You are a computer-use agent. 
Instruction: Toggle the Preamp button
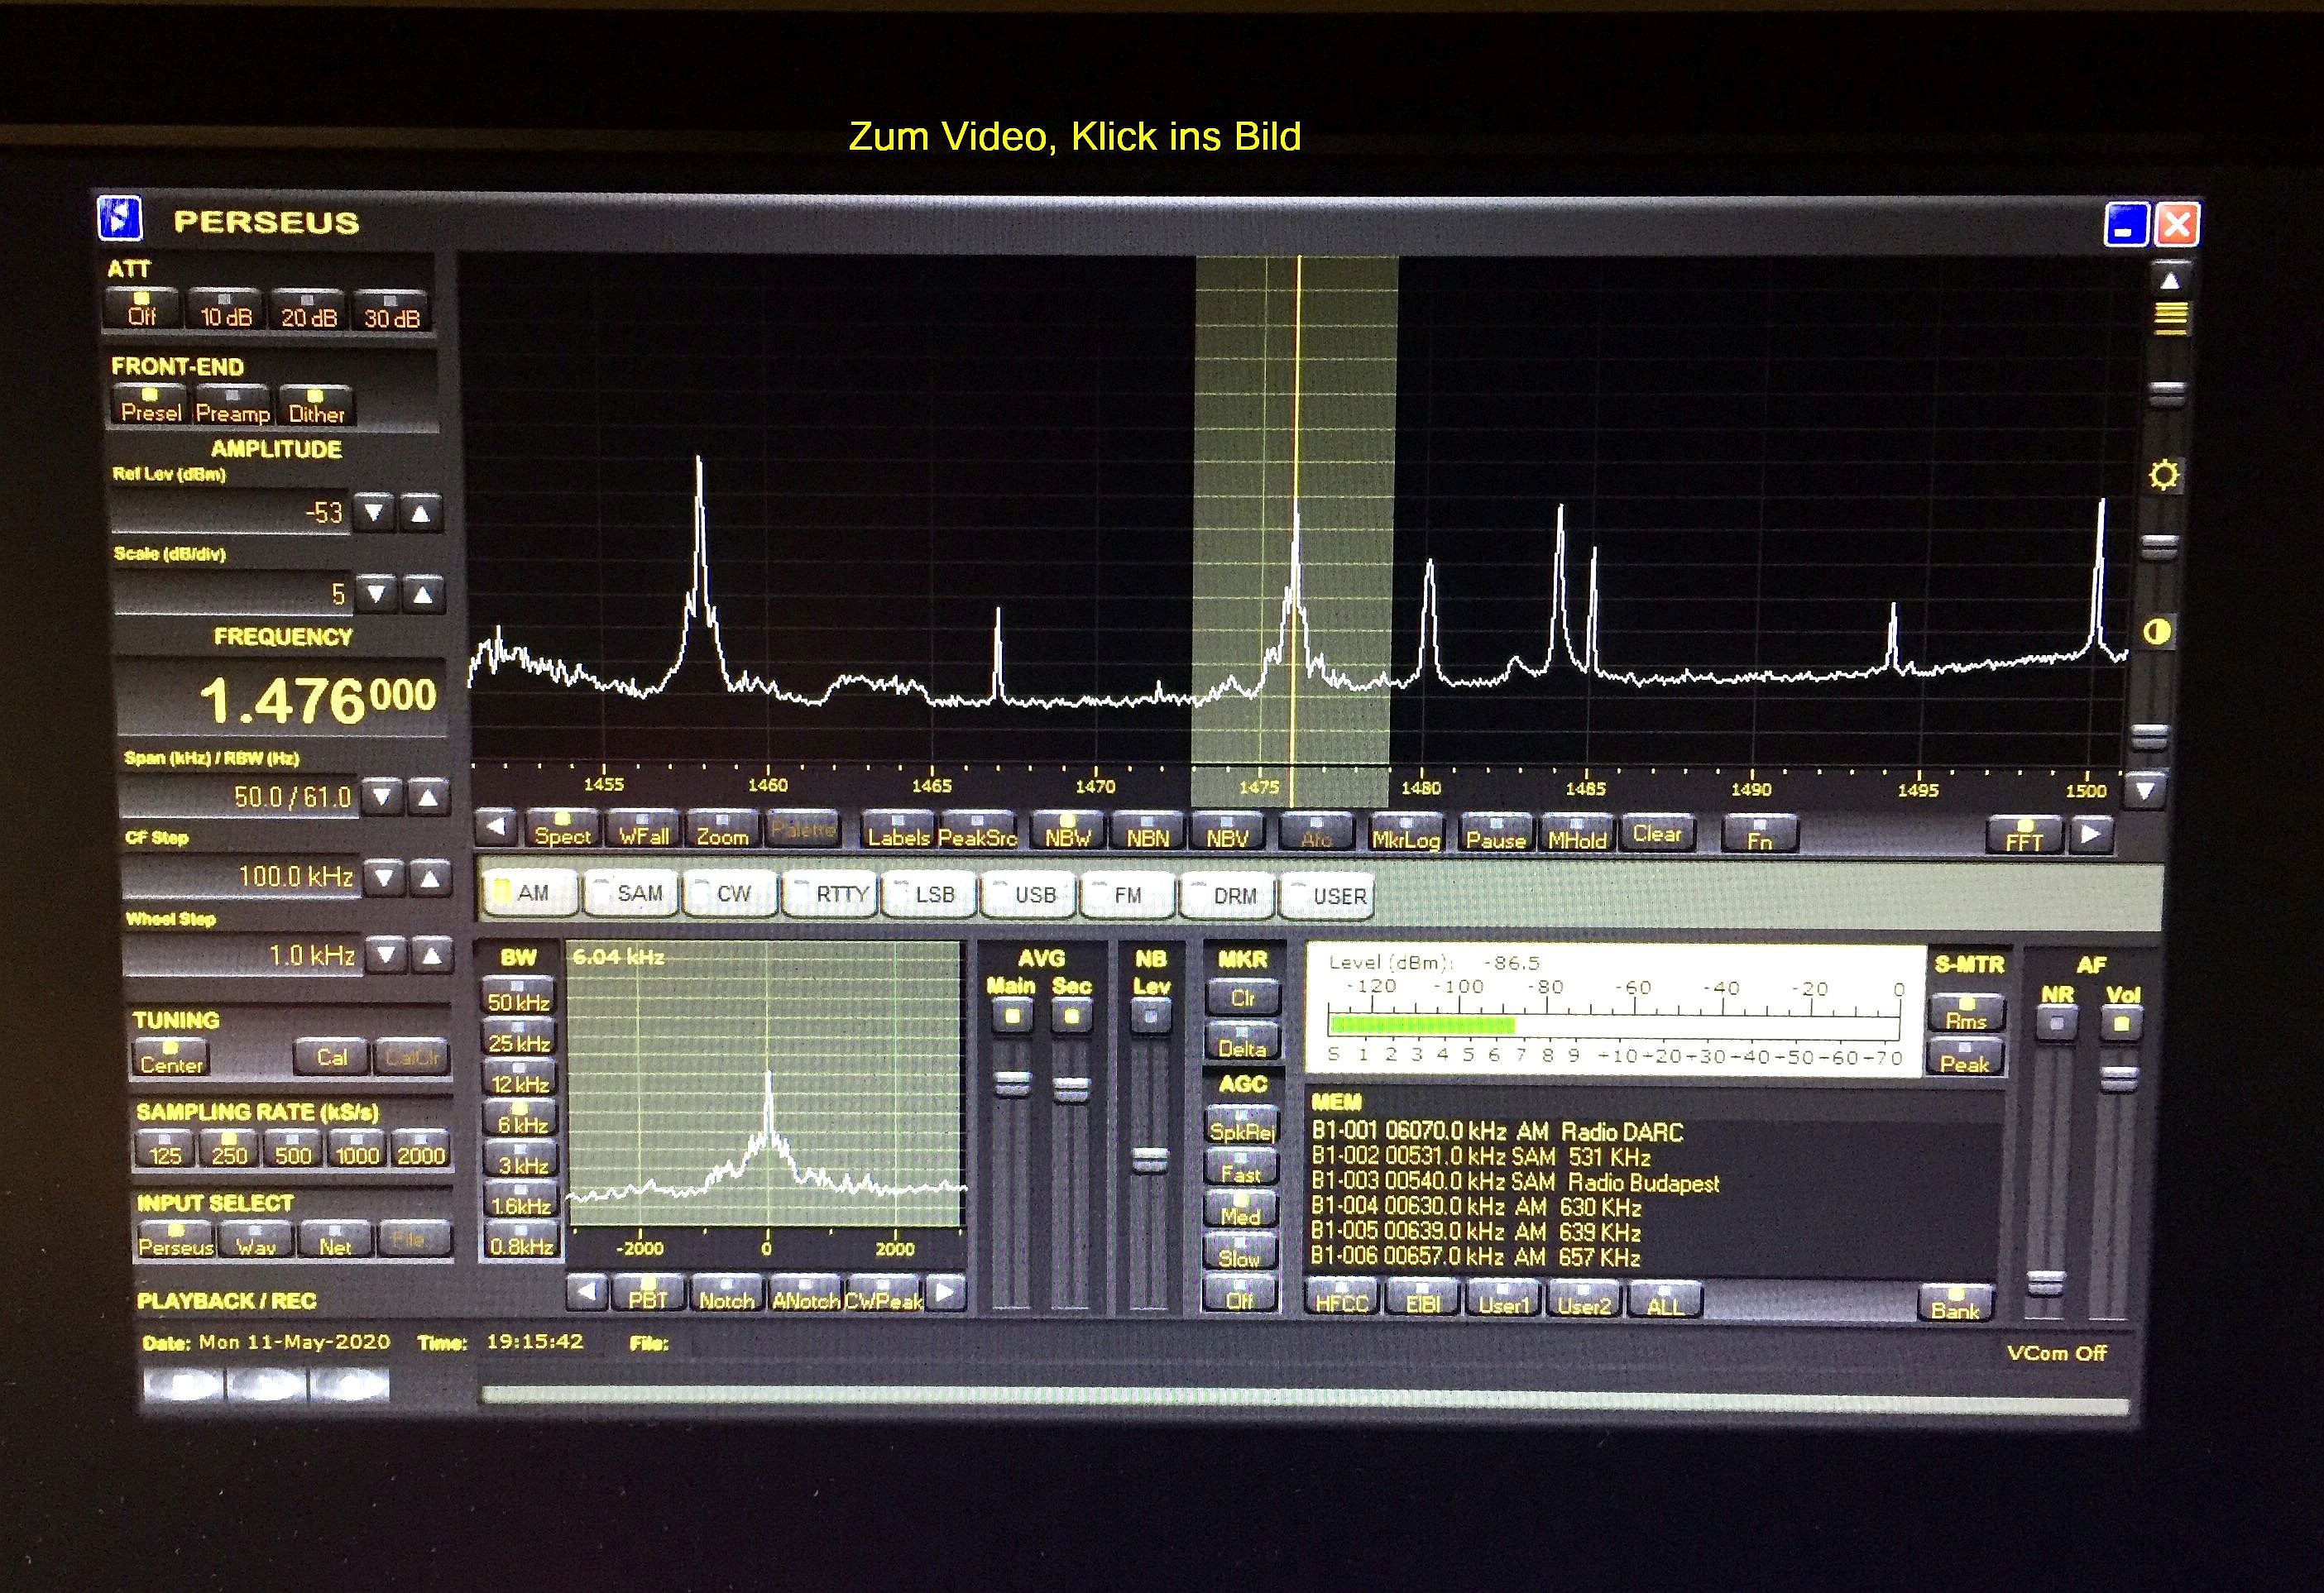232,407
